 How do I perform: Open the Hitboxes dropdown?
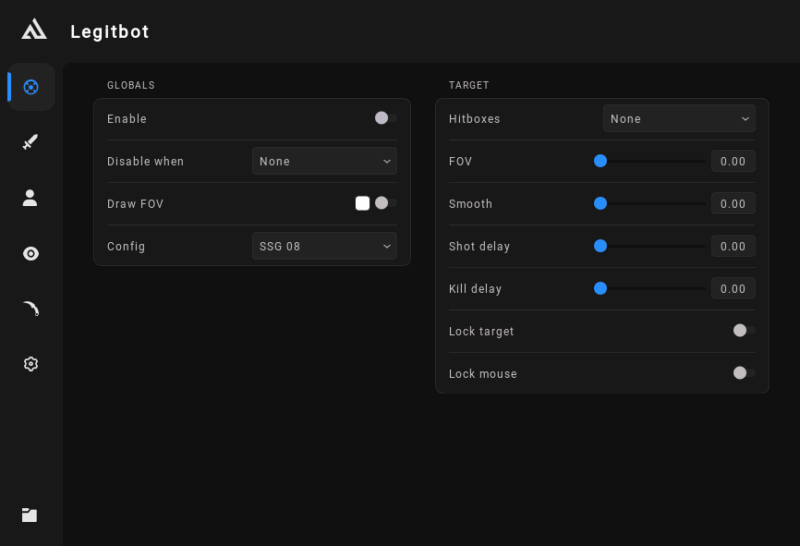tap(678, 119)
